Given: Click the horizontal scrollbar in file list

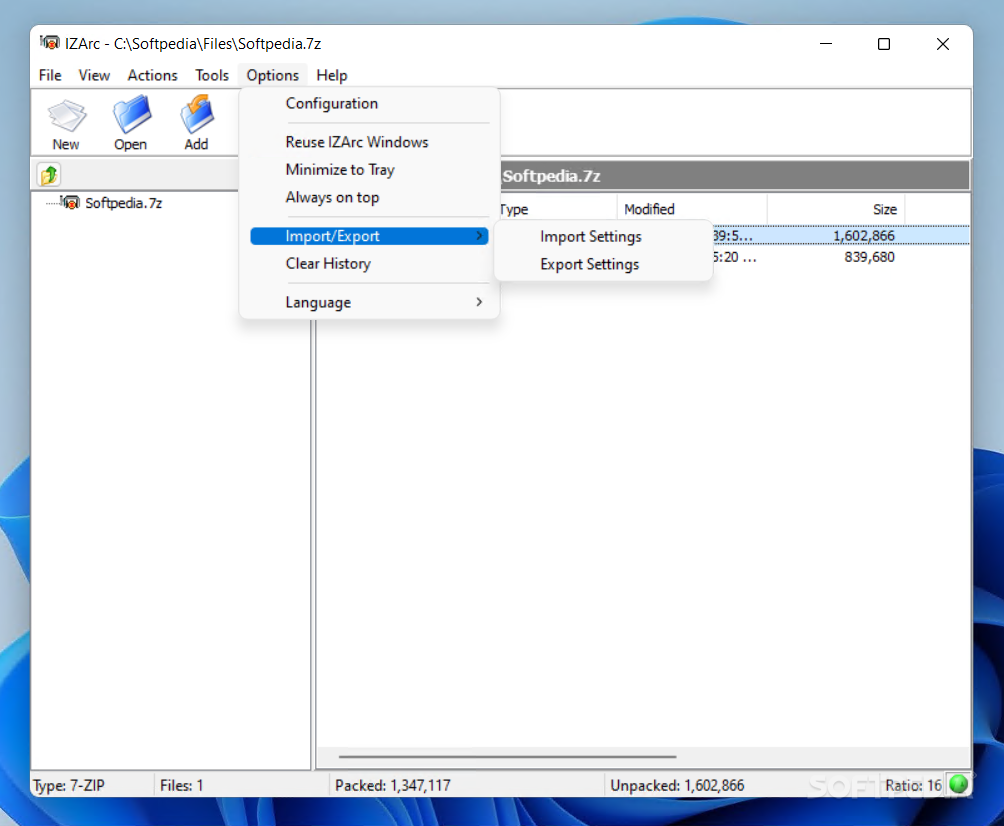Looking at the screenshot, I should click(x=508, y=756).
